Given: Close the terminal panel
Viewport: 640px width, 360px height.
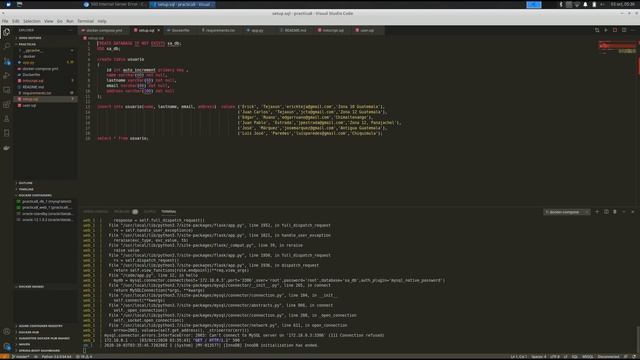Looking at the screenshot, I should 633,212.
